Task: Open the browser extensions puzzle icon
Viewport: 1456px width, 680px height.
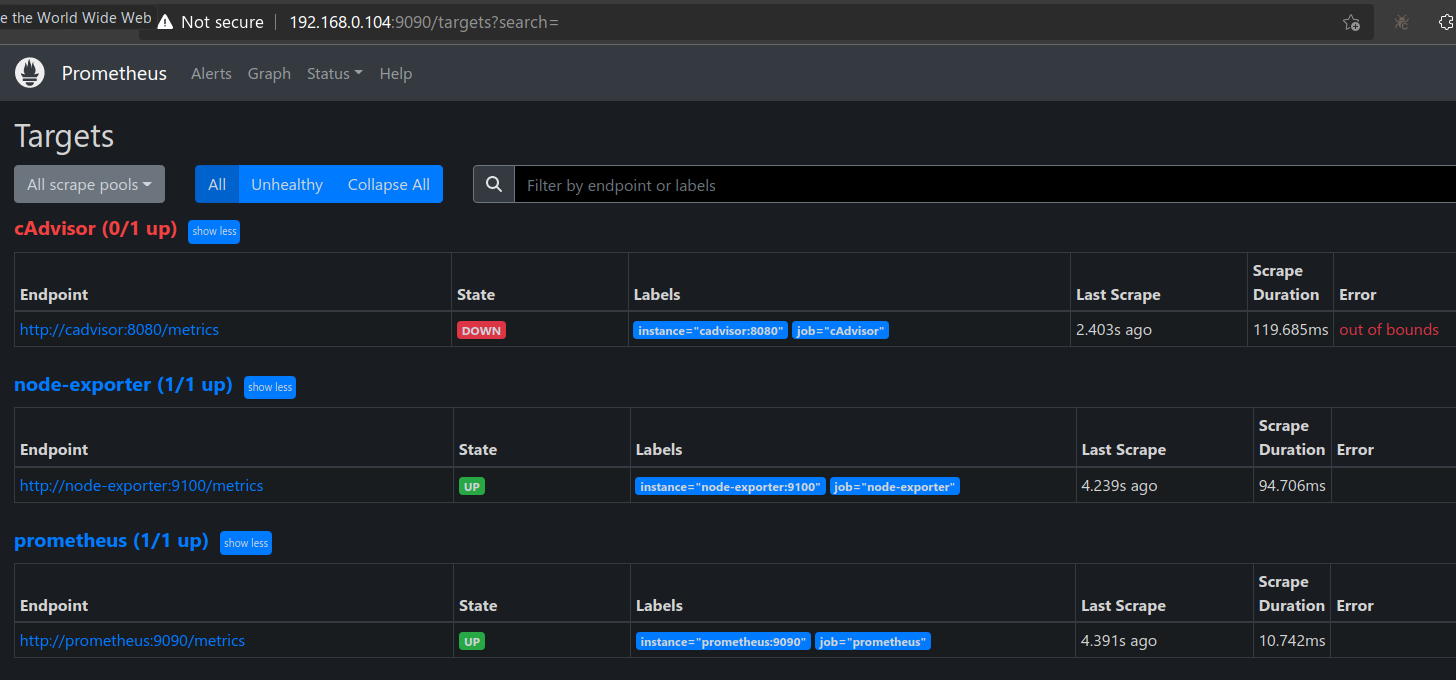Action: (x=1446, y=22)
